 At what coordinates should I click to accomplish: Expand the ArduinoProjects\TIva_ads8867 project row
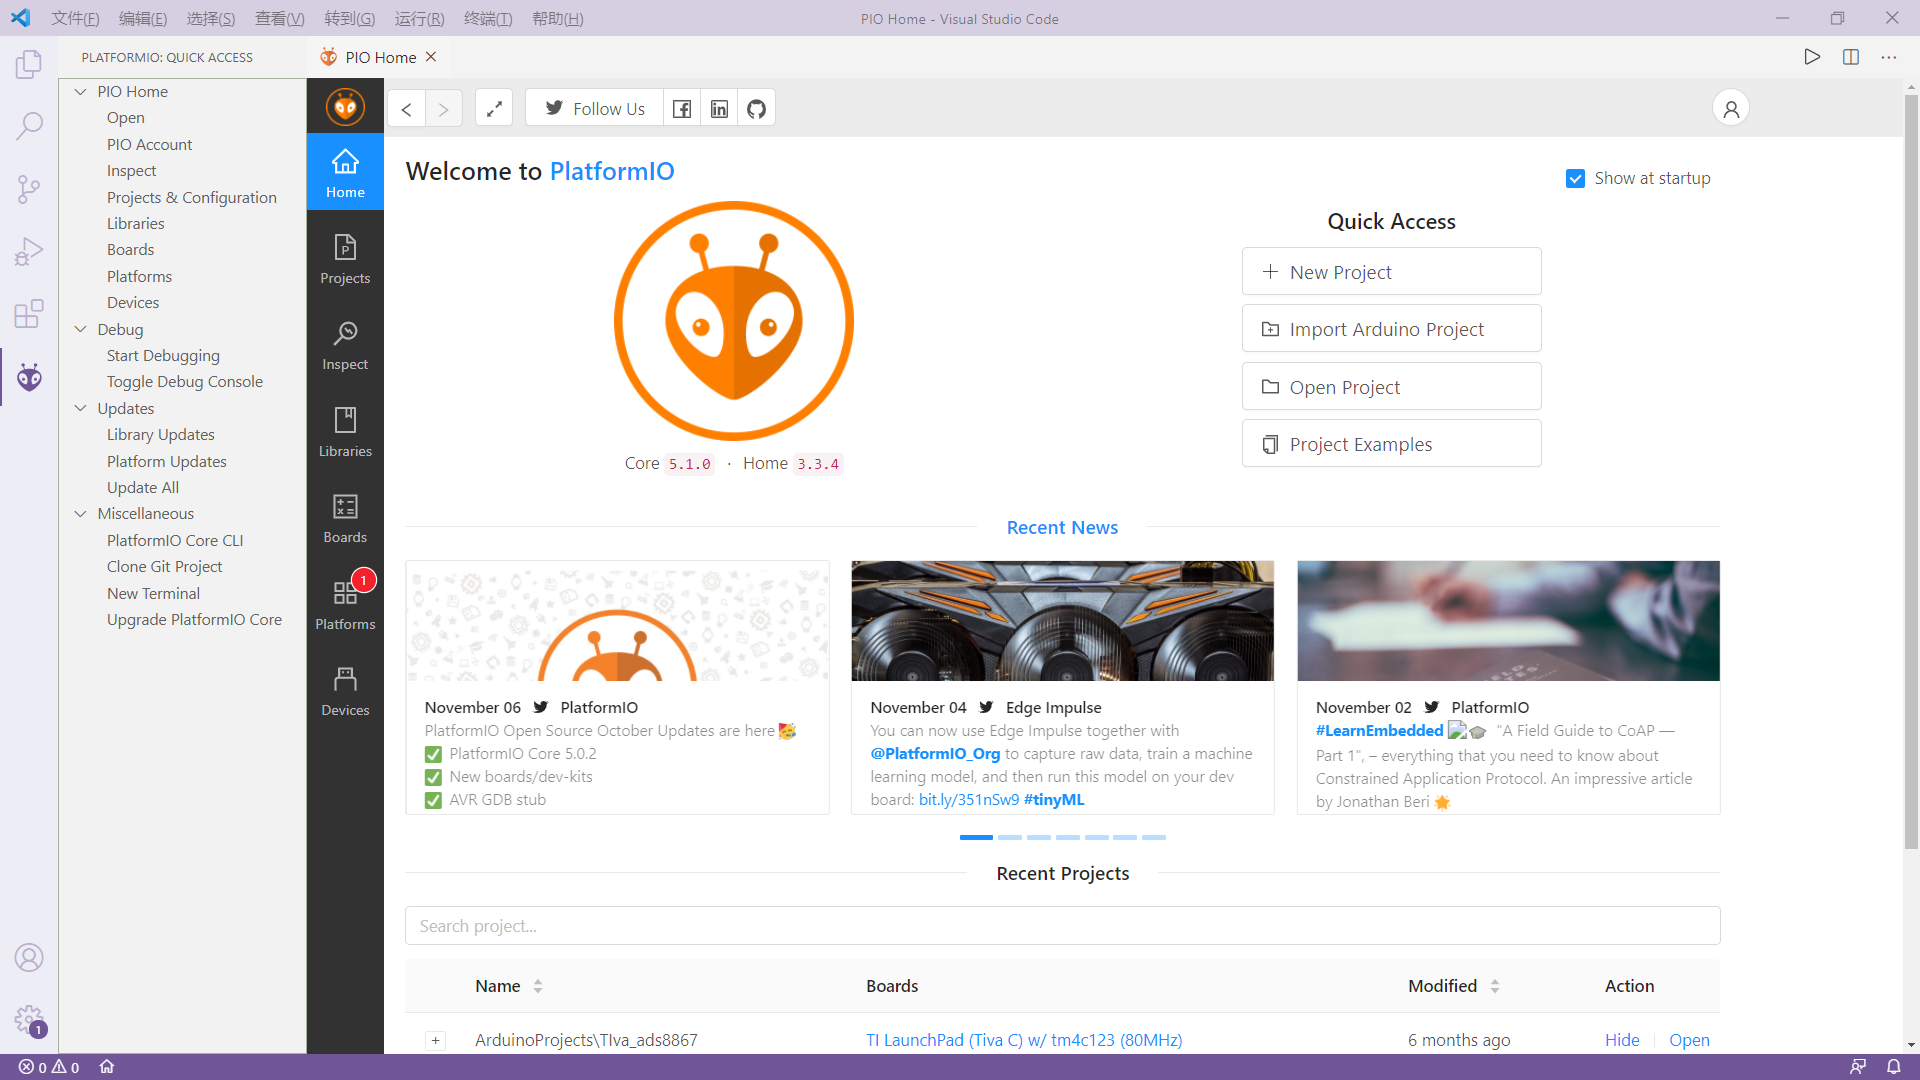pos(436,1040)
